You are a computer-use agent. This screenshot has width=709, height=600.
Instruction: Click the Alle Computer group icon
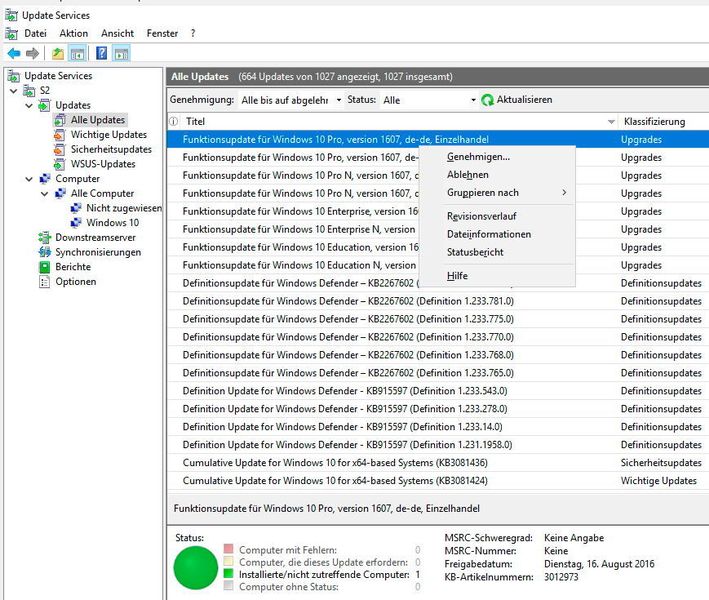pyautogui.click(x=60, y=194)
